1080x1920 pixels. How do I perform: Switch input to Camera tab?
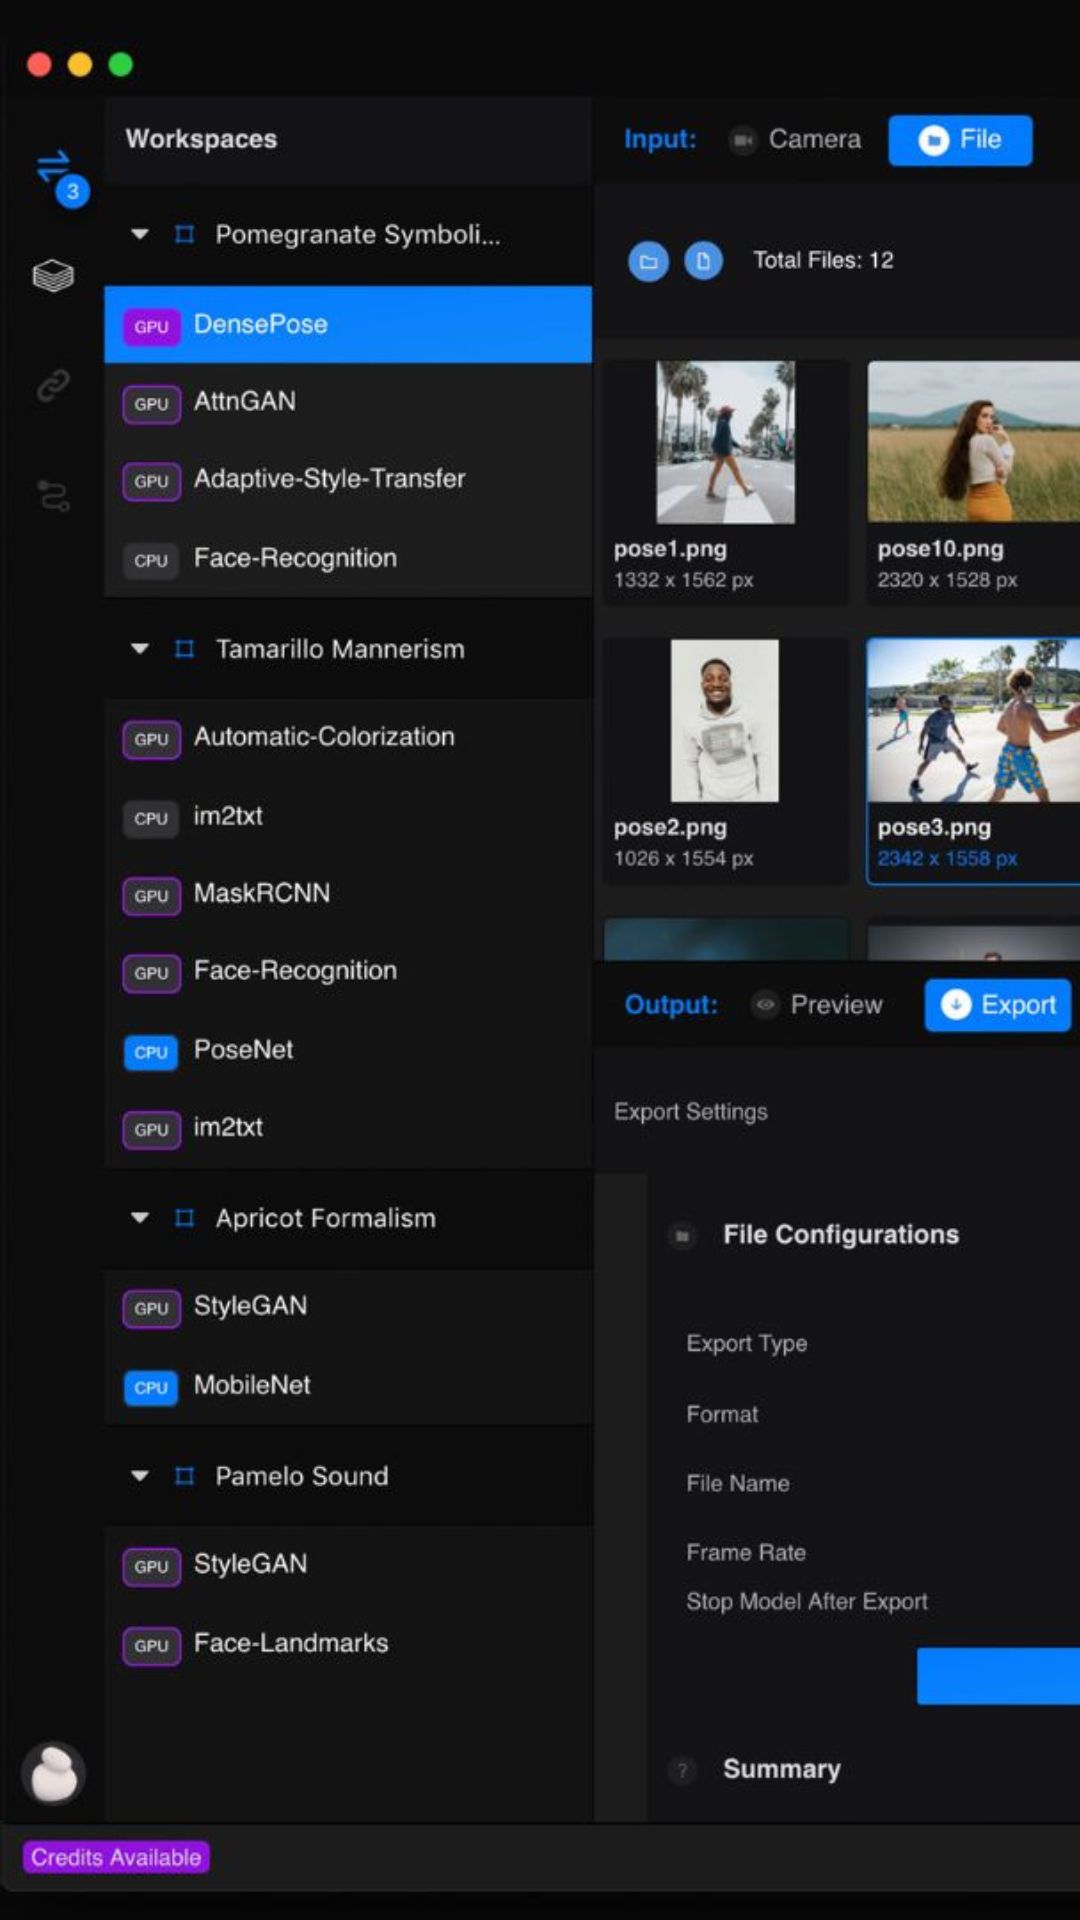[x=795, y=140]
